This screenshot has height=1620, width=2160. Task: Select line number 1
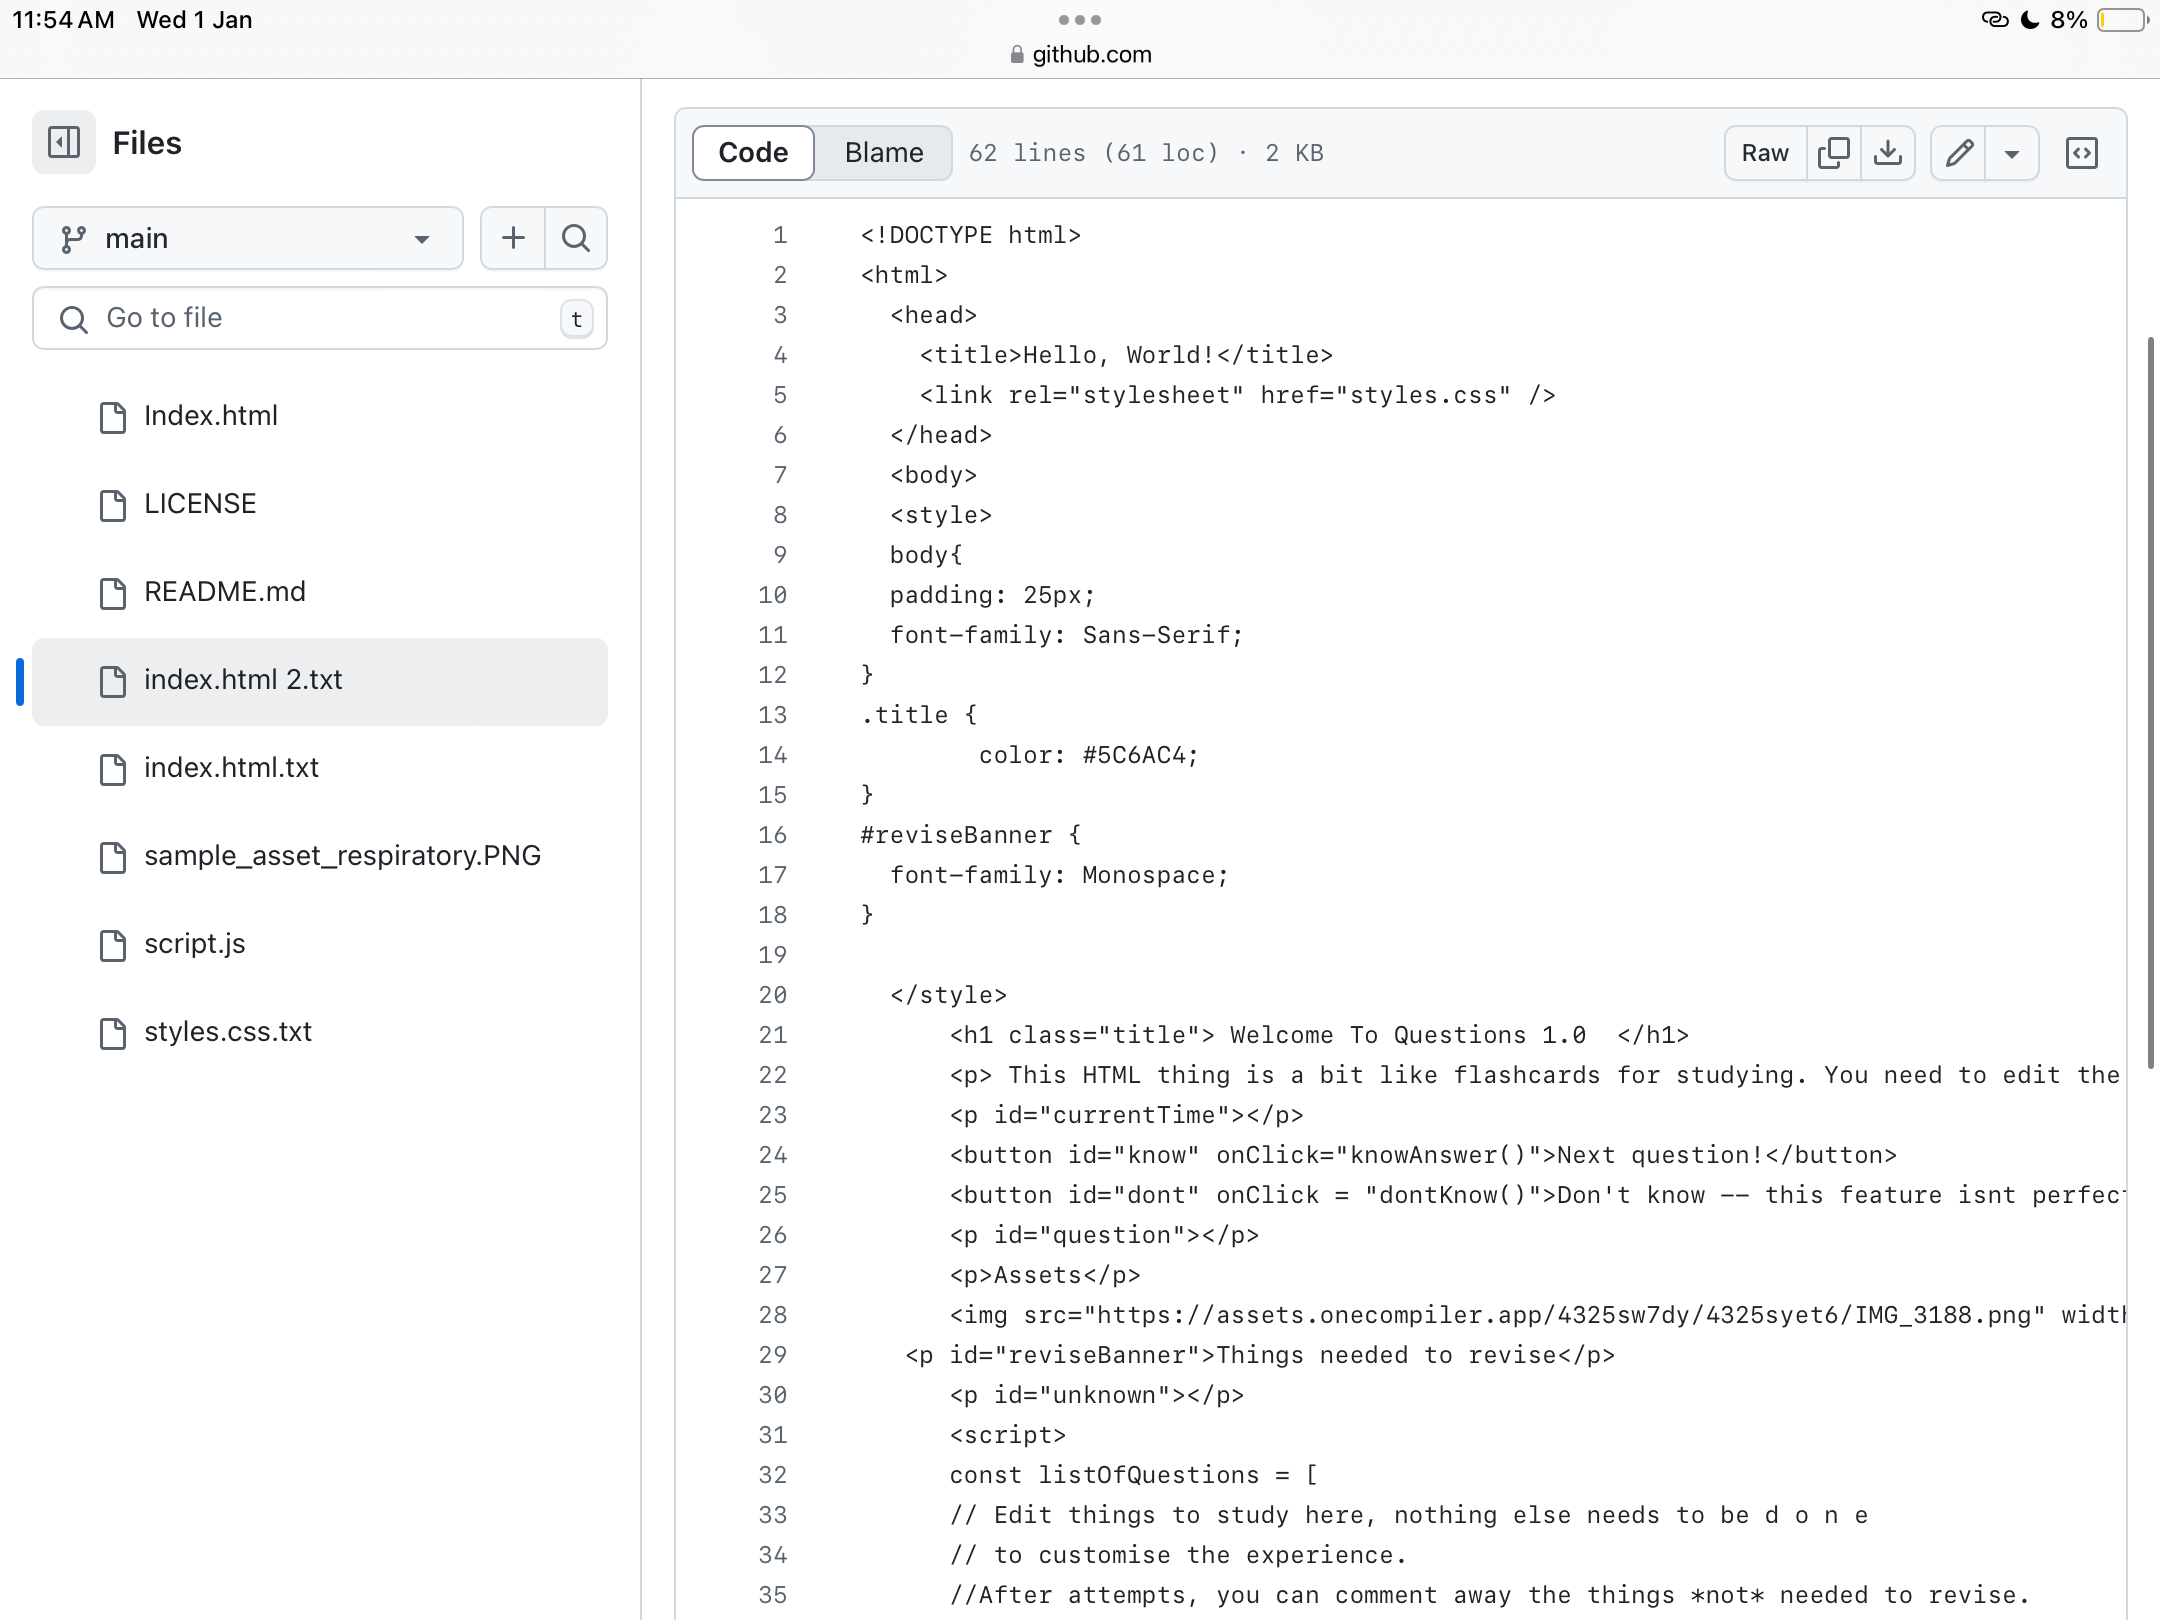780,235
